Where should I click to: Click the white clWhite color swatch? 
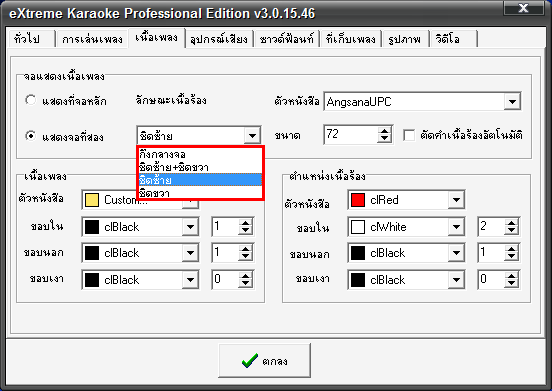(x=358, y=227)
